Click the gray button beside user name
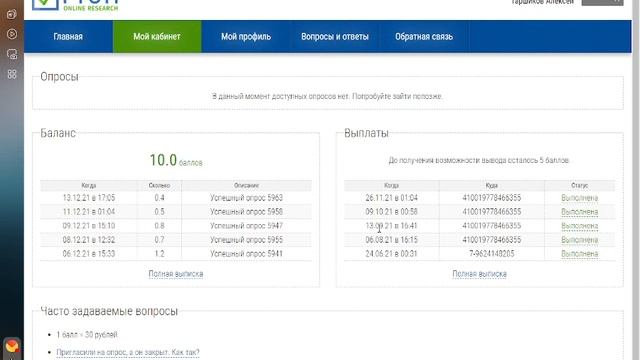Image resolution: width=640 pixels, height=360 pixels. point(602,2)
